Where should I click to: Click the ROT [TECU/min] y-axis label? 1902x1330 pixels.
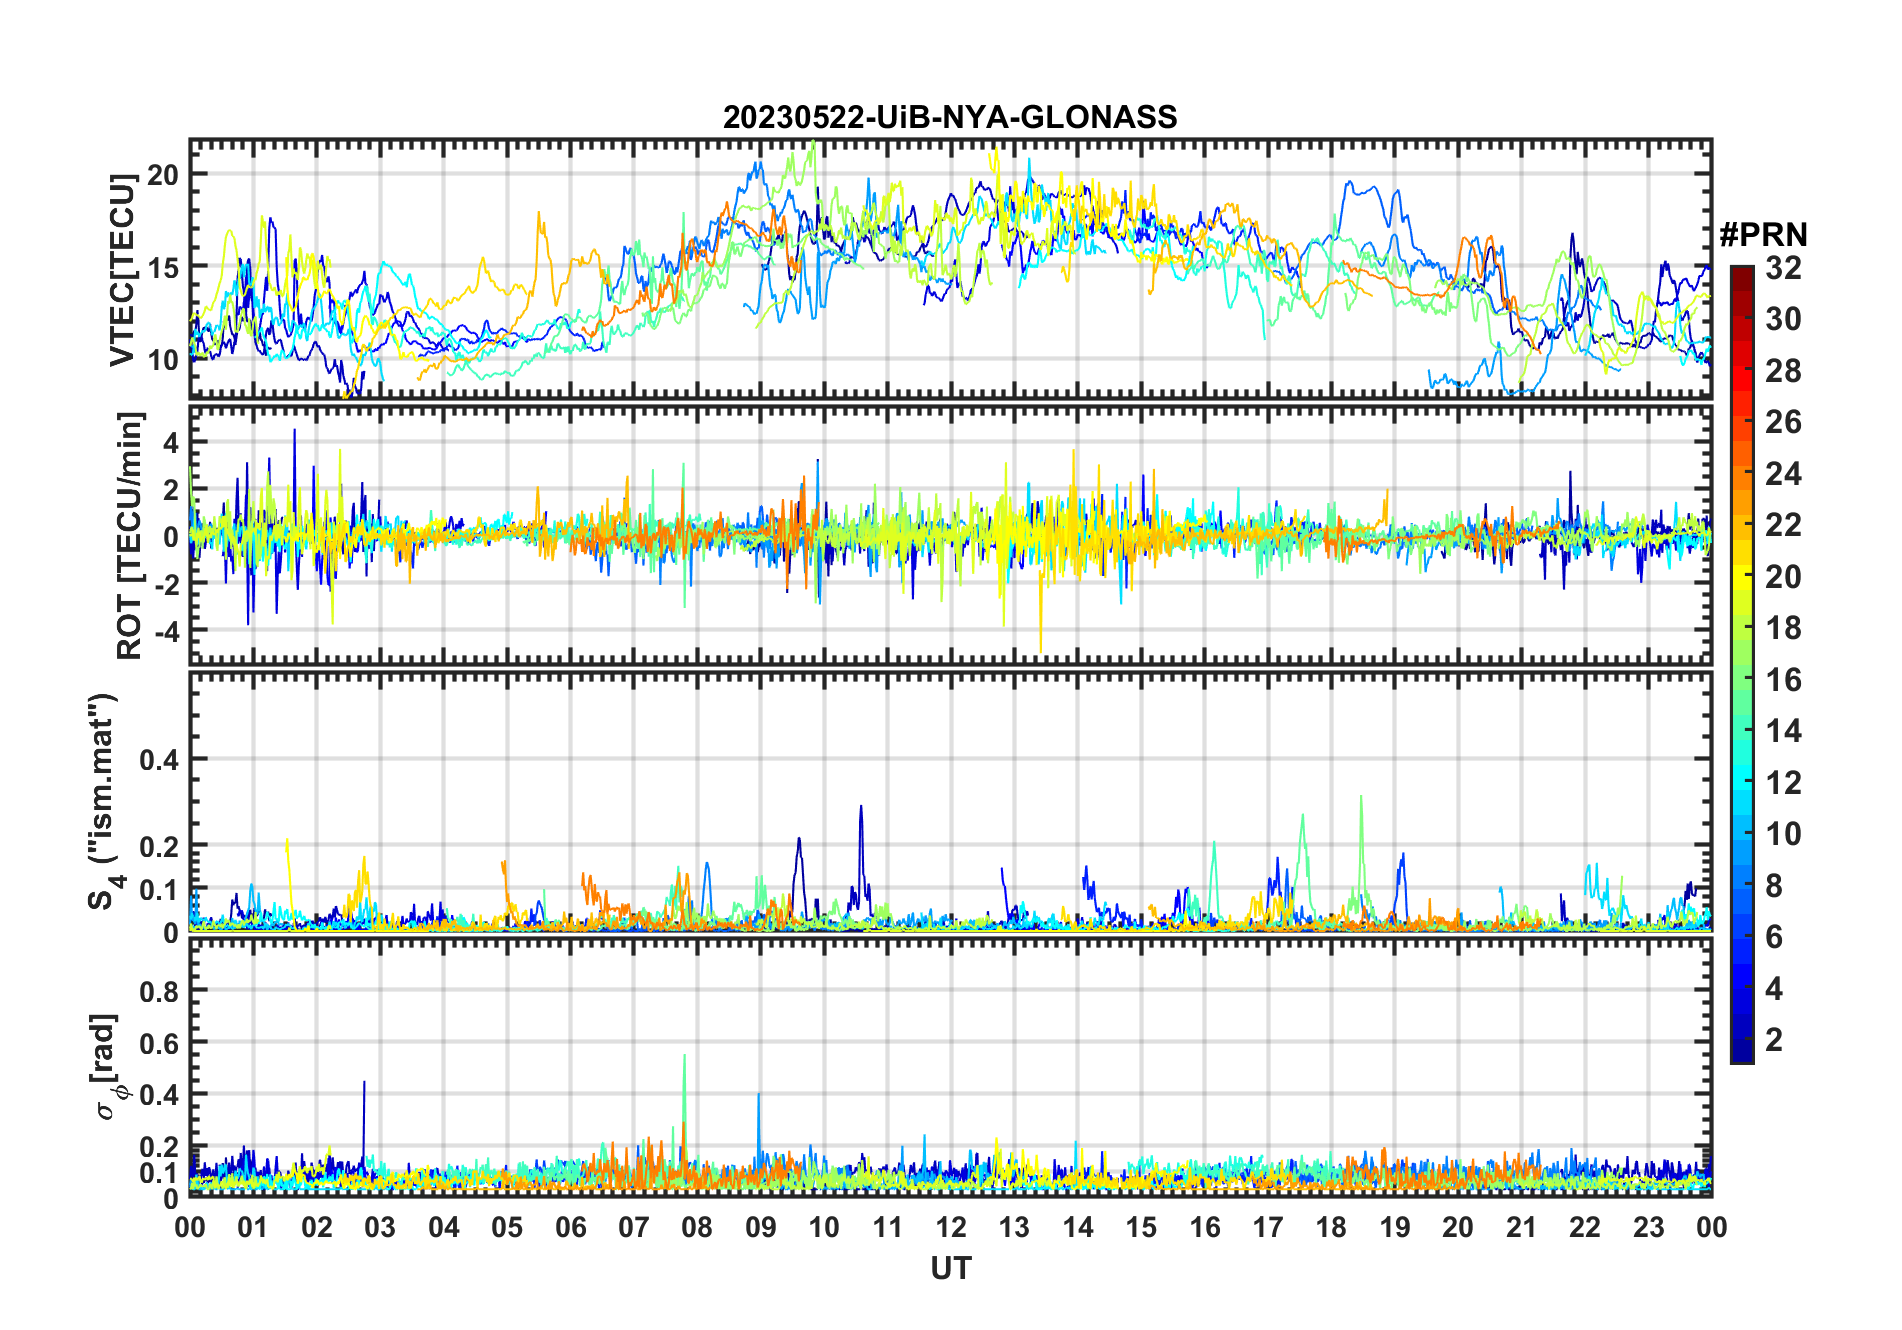[130, 535]
